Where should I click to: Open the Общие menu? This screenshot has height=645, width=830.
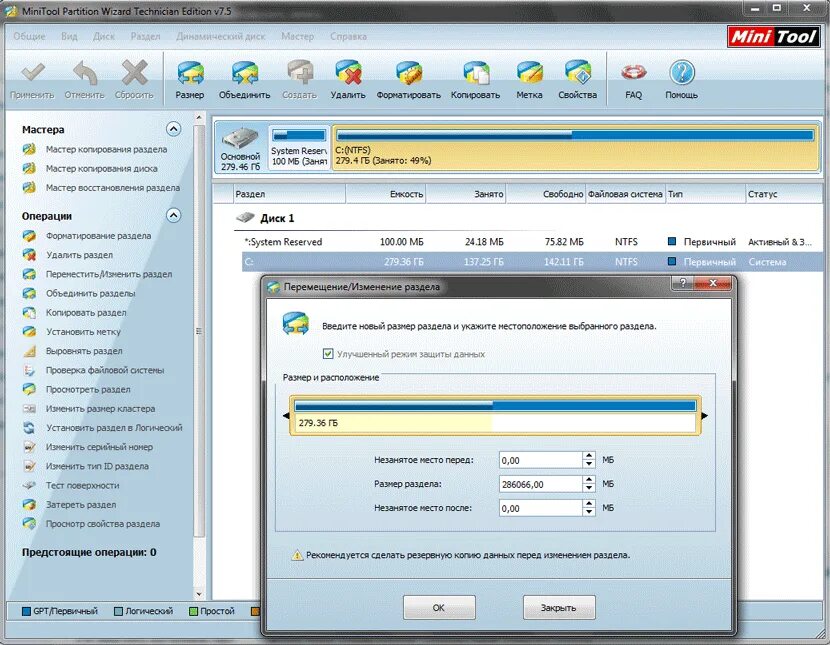[x=29, y=37]
